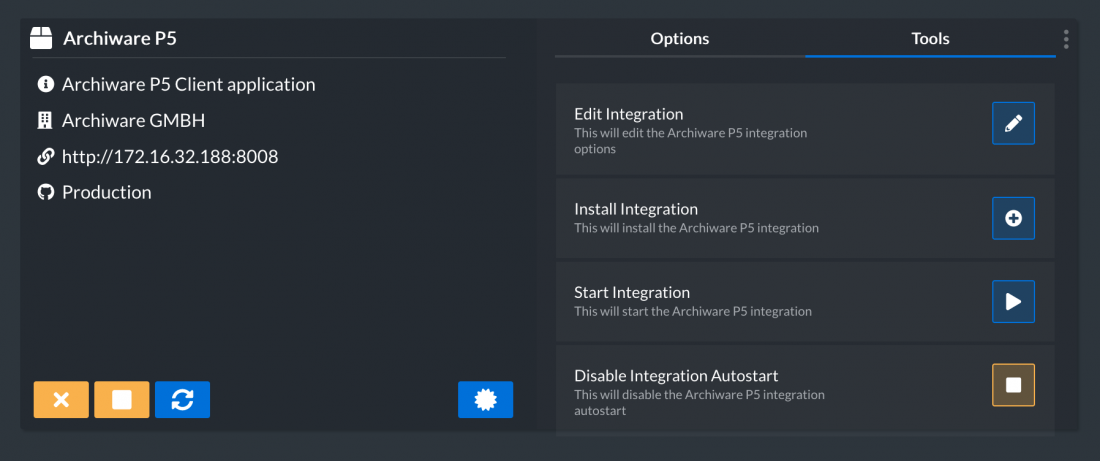This screenshot has height=461, width=1100.
Task: Click the orange square stop button
Action: [122, 400]
